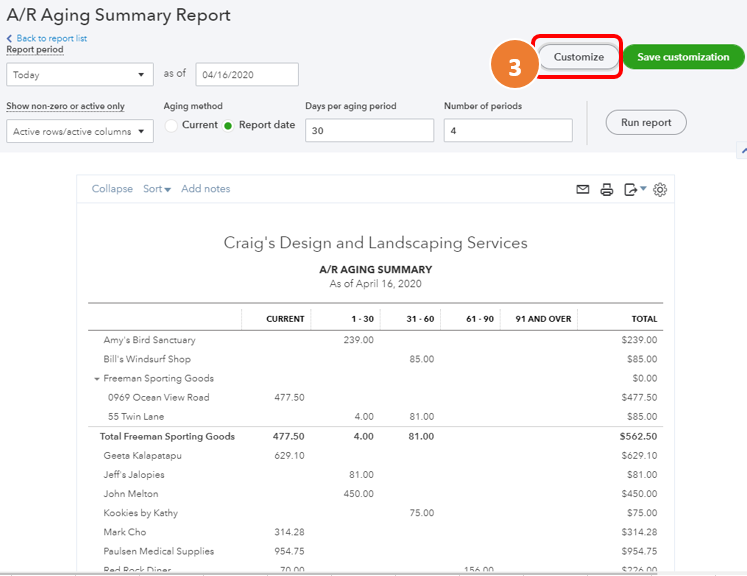Collapse the Freeman Sporting Goods group
Image resolution: width=747 pixels, height=576 pixels.
coord(97,379)
